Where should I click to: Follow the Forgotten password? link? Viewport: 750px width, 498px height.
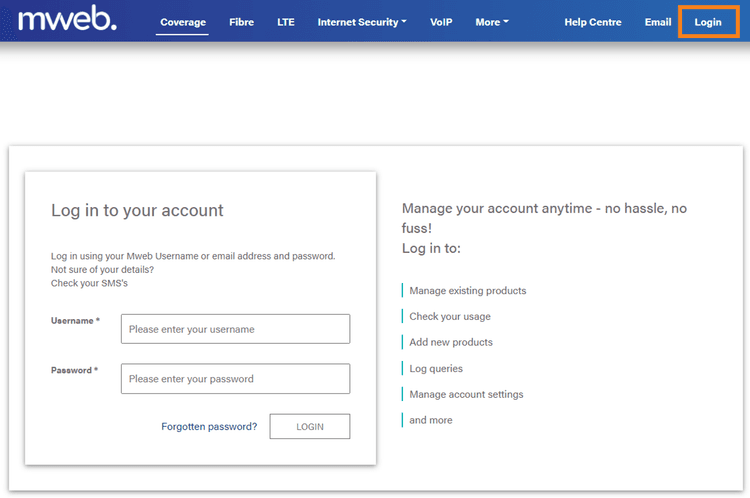click(x=209, y=427)
